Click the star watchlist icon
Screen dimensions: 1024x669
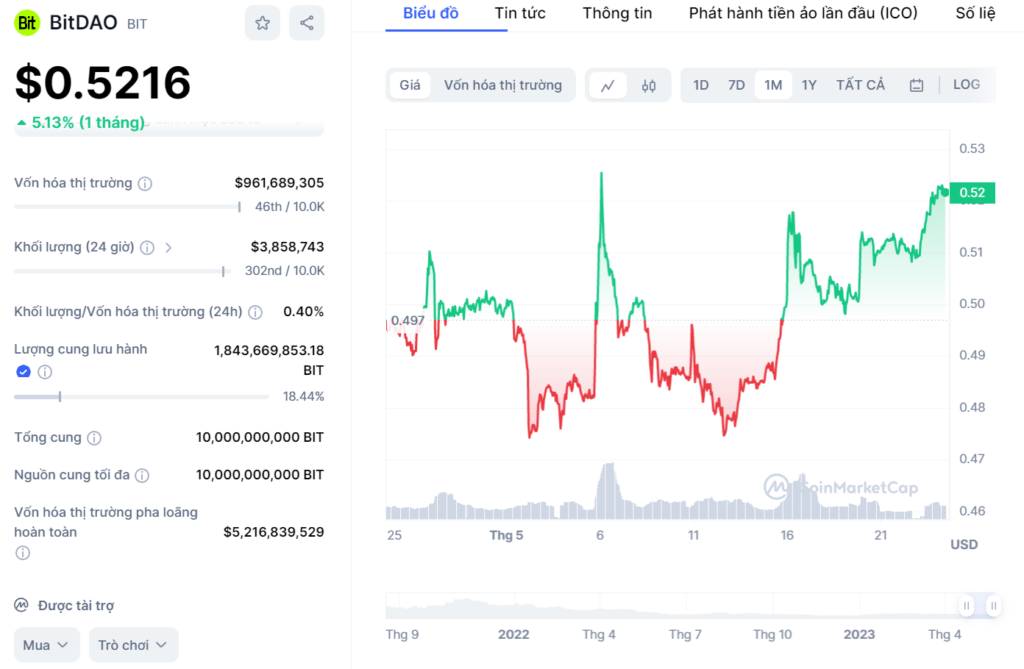coord(262,23)
